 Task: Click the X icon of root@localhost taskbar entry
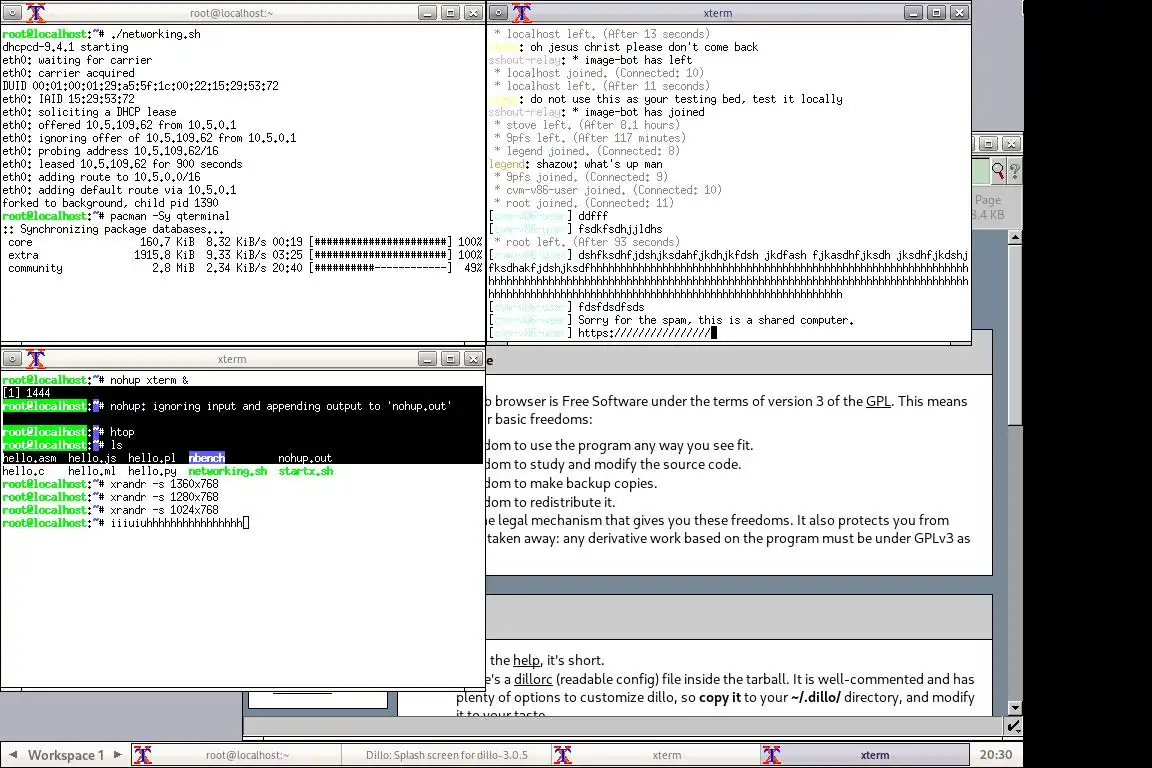click(x=143, y=755)
